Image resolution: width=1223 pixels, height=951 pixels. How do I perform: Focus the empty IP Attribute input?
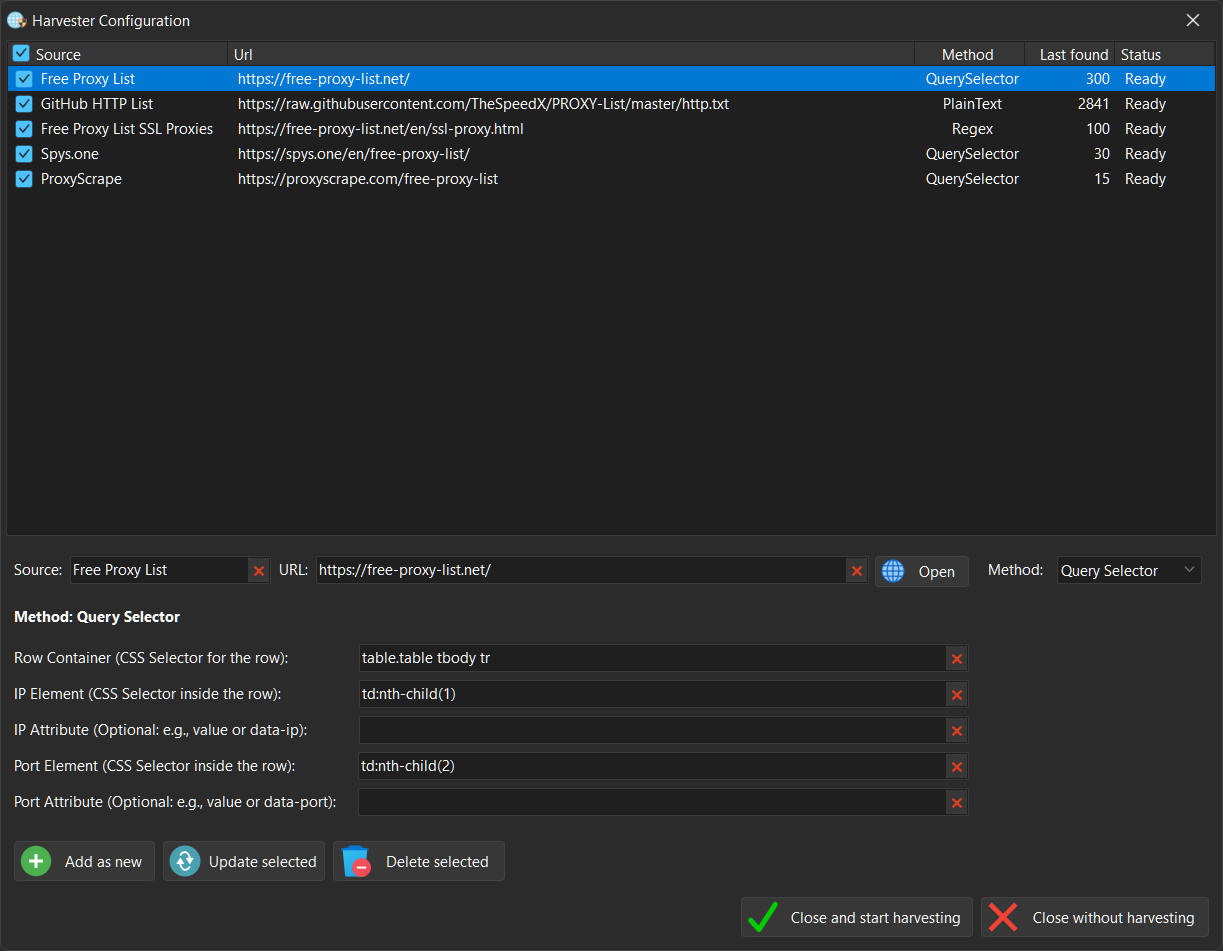point(652,730)
